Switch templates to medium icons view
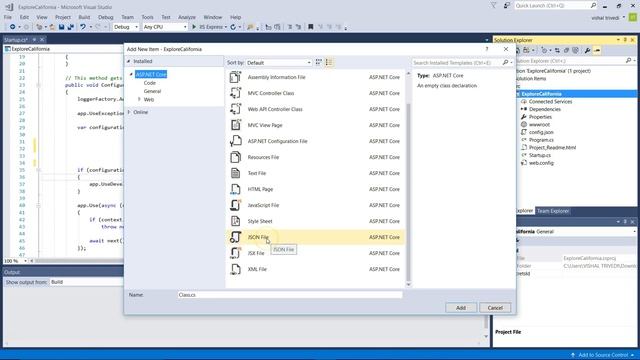640x360 pixels. (x=318, y=62)
